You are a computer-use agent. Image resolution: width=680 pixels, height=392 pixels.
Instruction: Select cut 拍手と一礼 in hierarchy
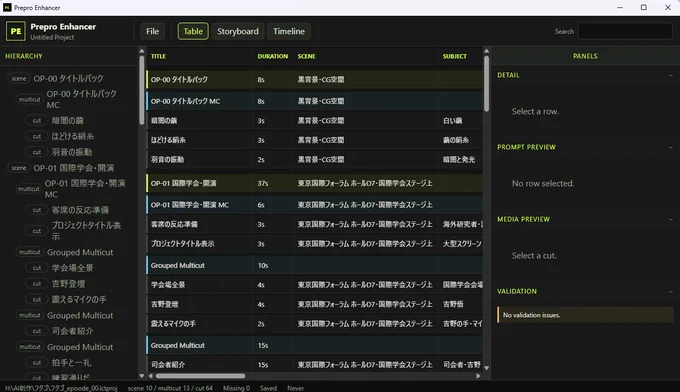pyautogui.click(x=71, y=363)
